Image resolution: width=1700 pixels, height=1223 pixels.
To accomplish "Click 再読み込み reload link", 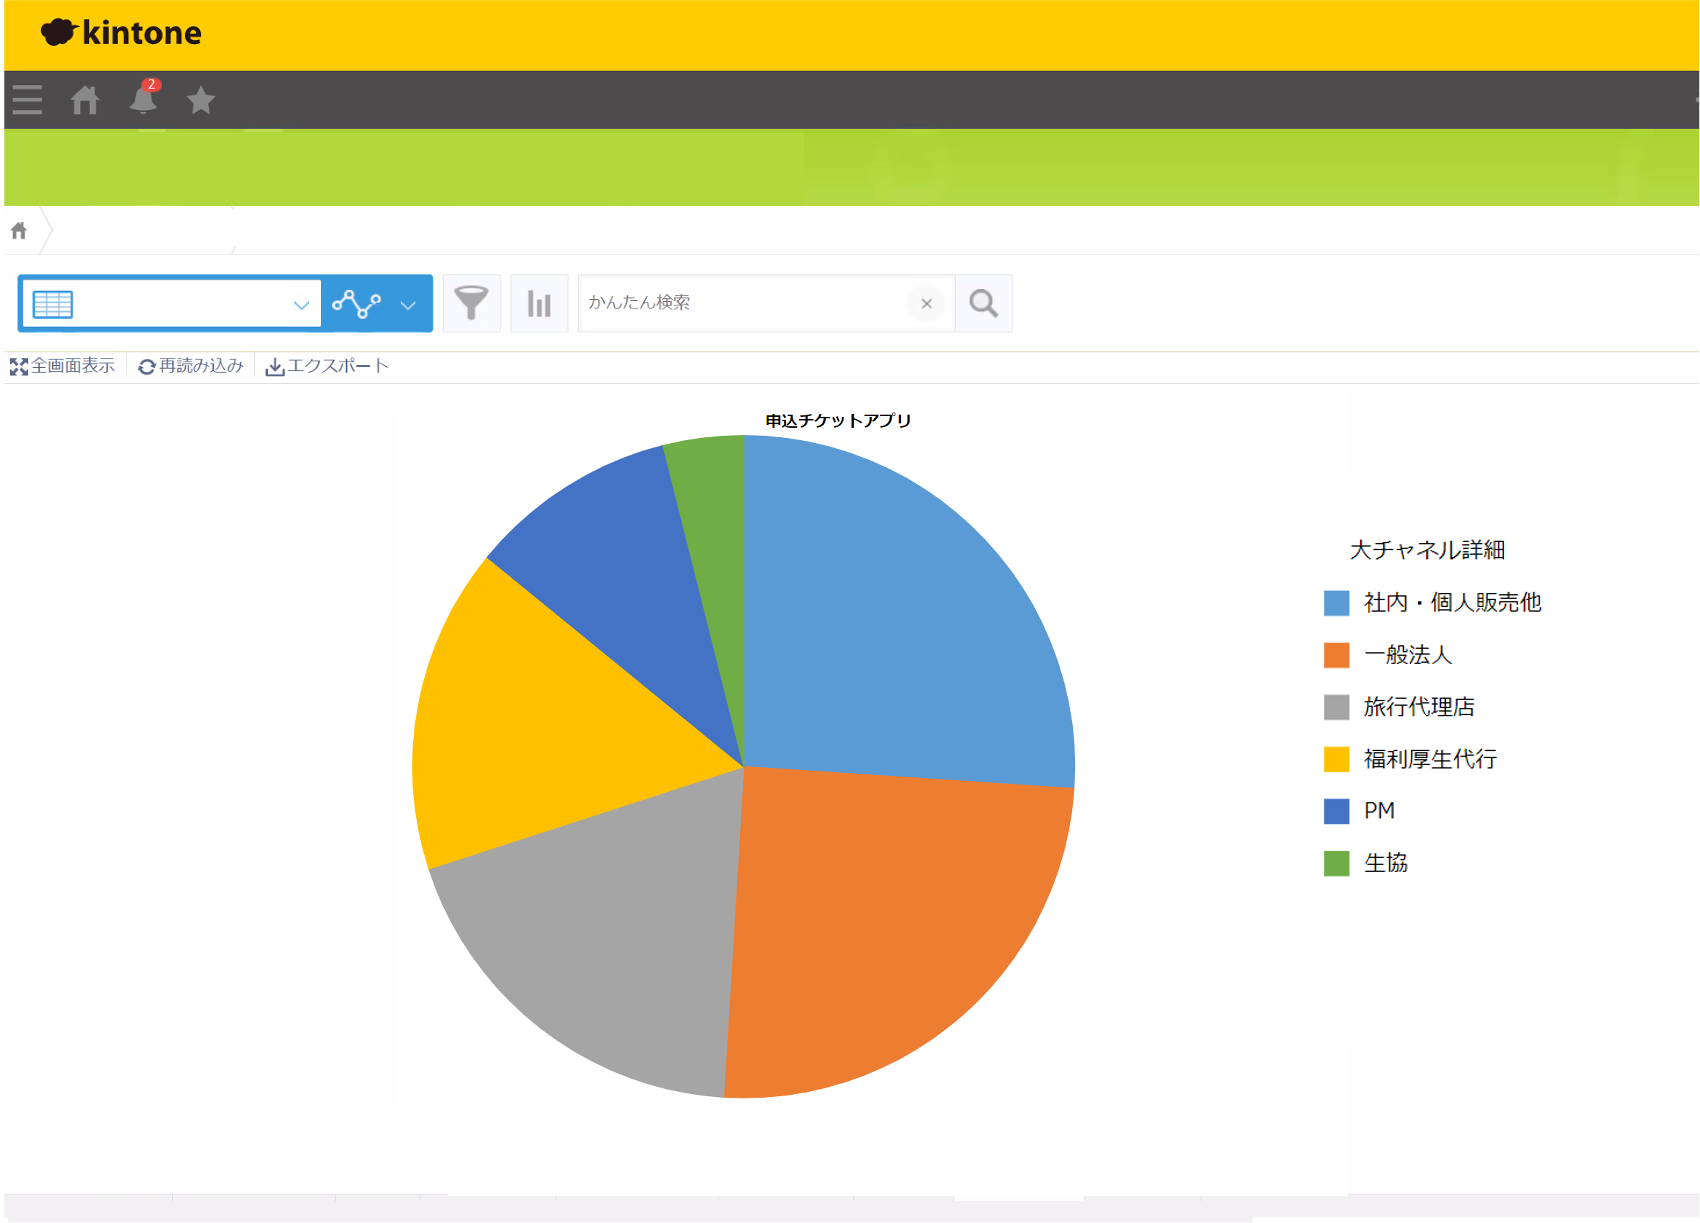I will [x=191, y=366].
